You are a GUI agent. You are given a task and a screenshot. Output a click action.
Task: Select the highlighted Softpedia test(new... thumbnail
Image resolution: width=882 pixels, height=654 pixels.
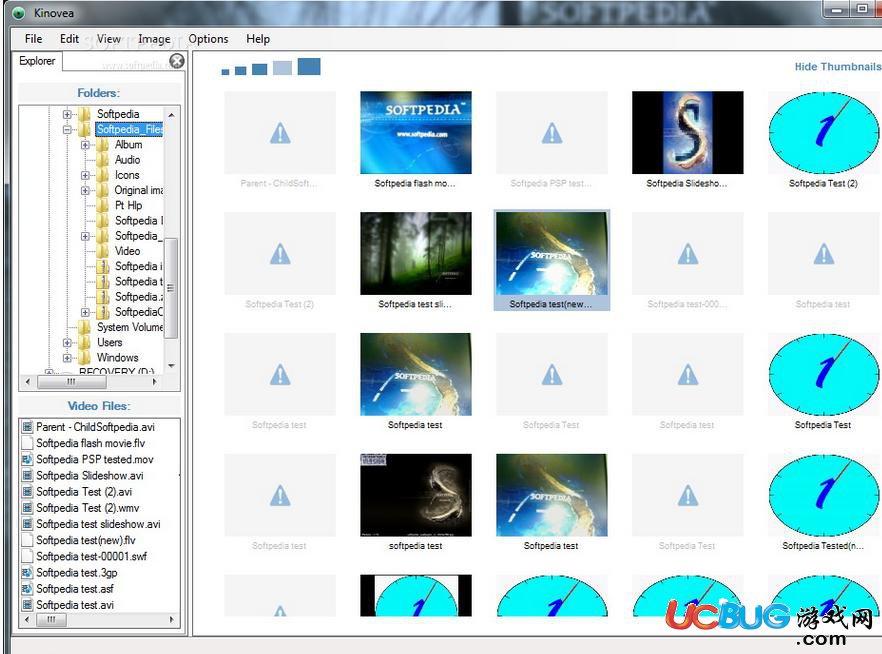point(552,260)
